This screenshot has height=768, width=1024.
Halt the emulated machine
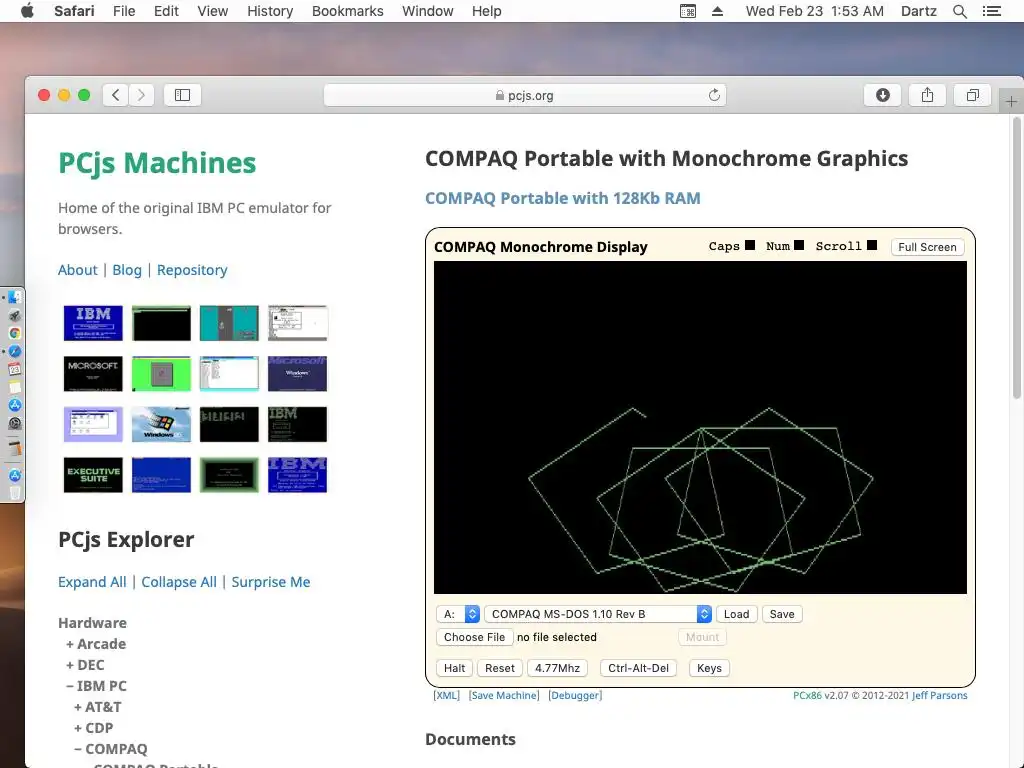pyautogui.click(x=454, y=668)
